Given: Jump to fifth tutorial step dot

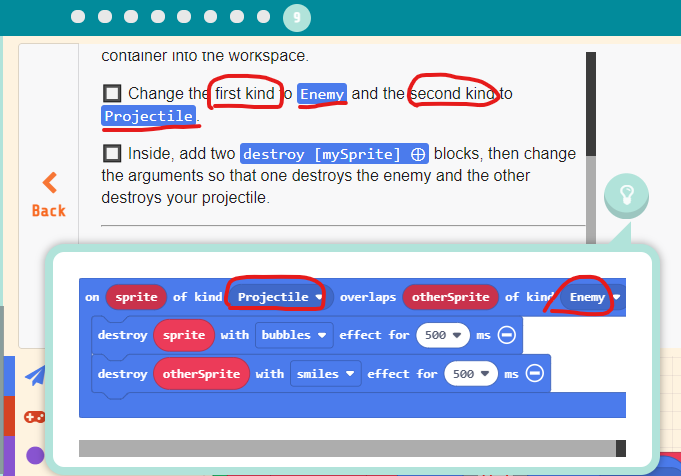Looking at the screenshot, I should [184, 17].
